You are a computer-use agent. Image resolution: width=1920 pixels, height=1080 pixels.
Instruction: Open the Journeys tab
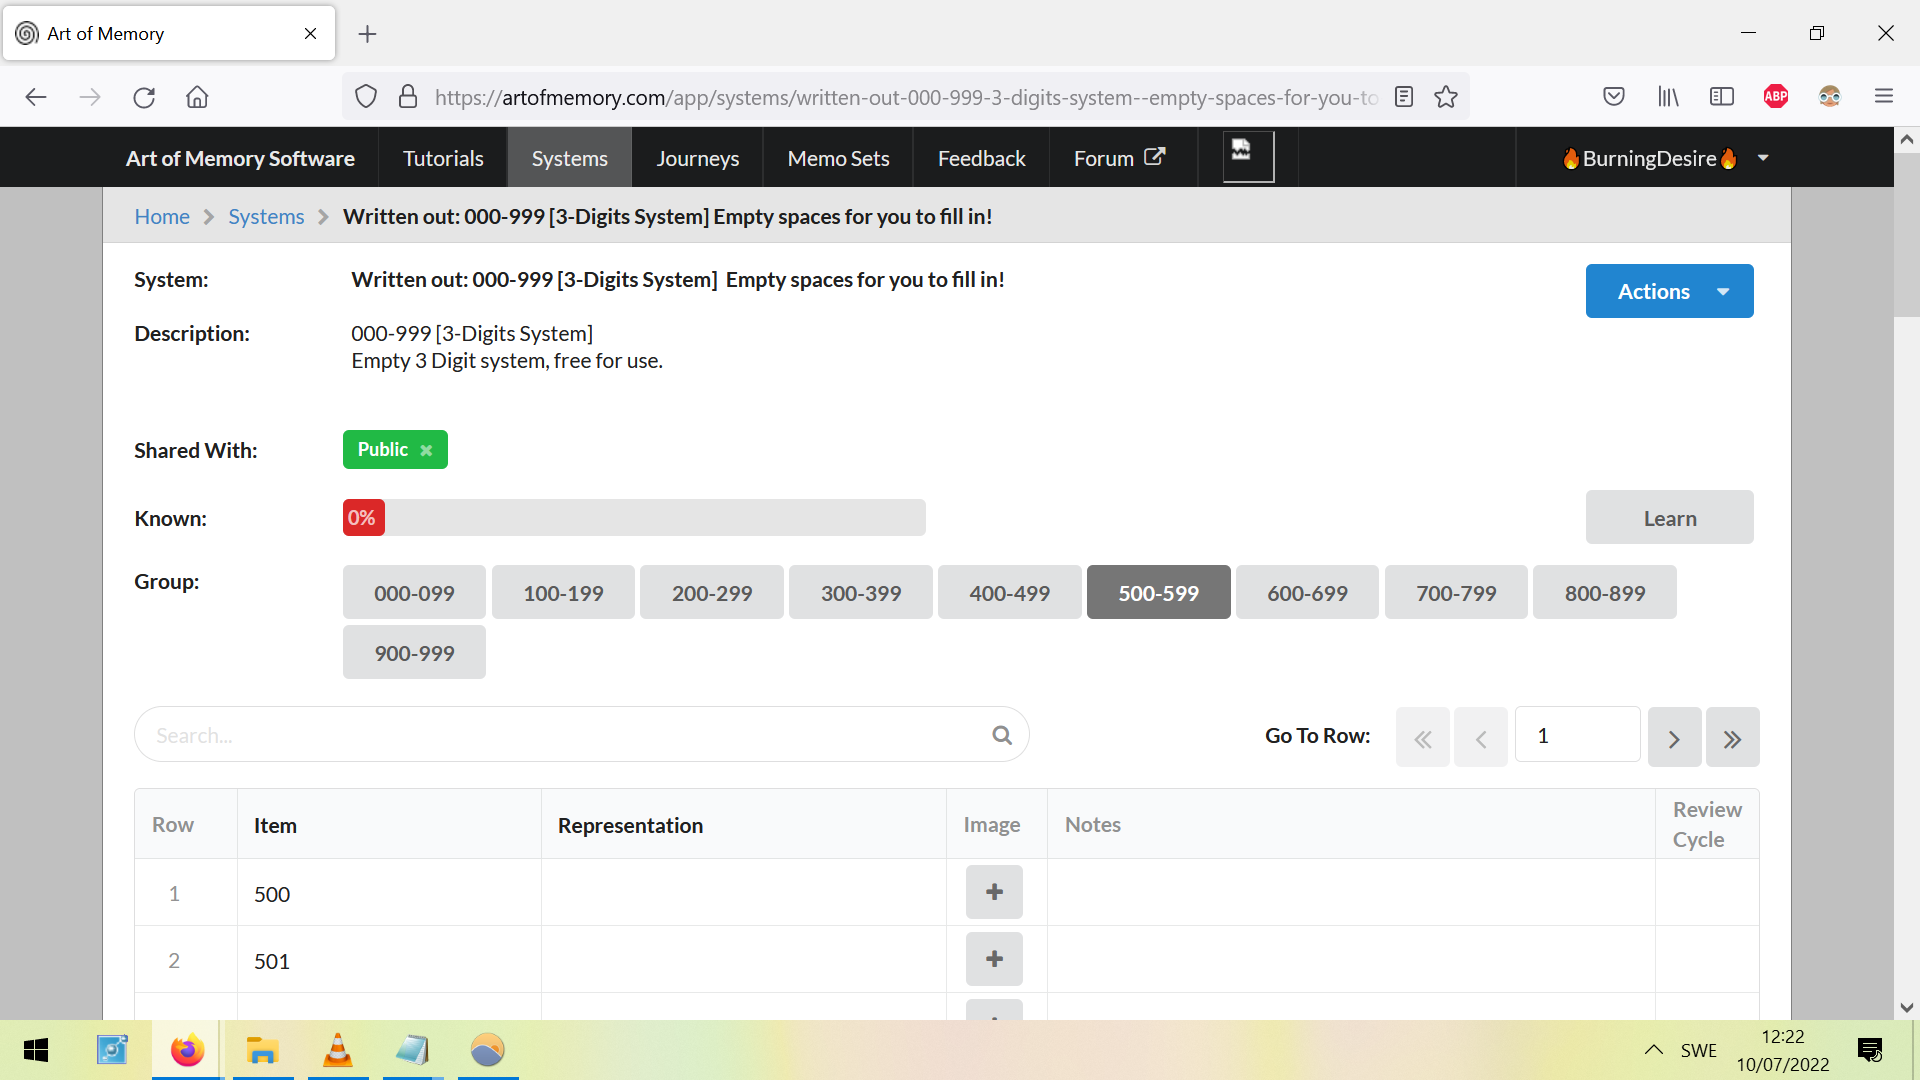point(697,158)
